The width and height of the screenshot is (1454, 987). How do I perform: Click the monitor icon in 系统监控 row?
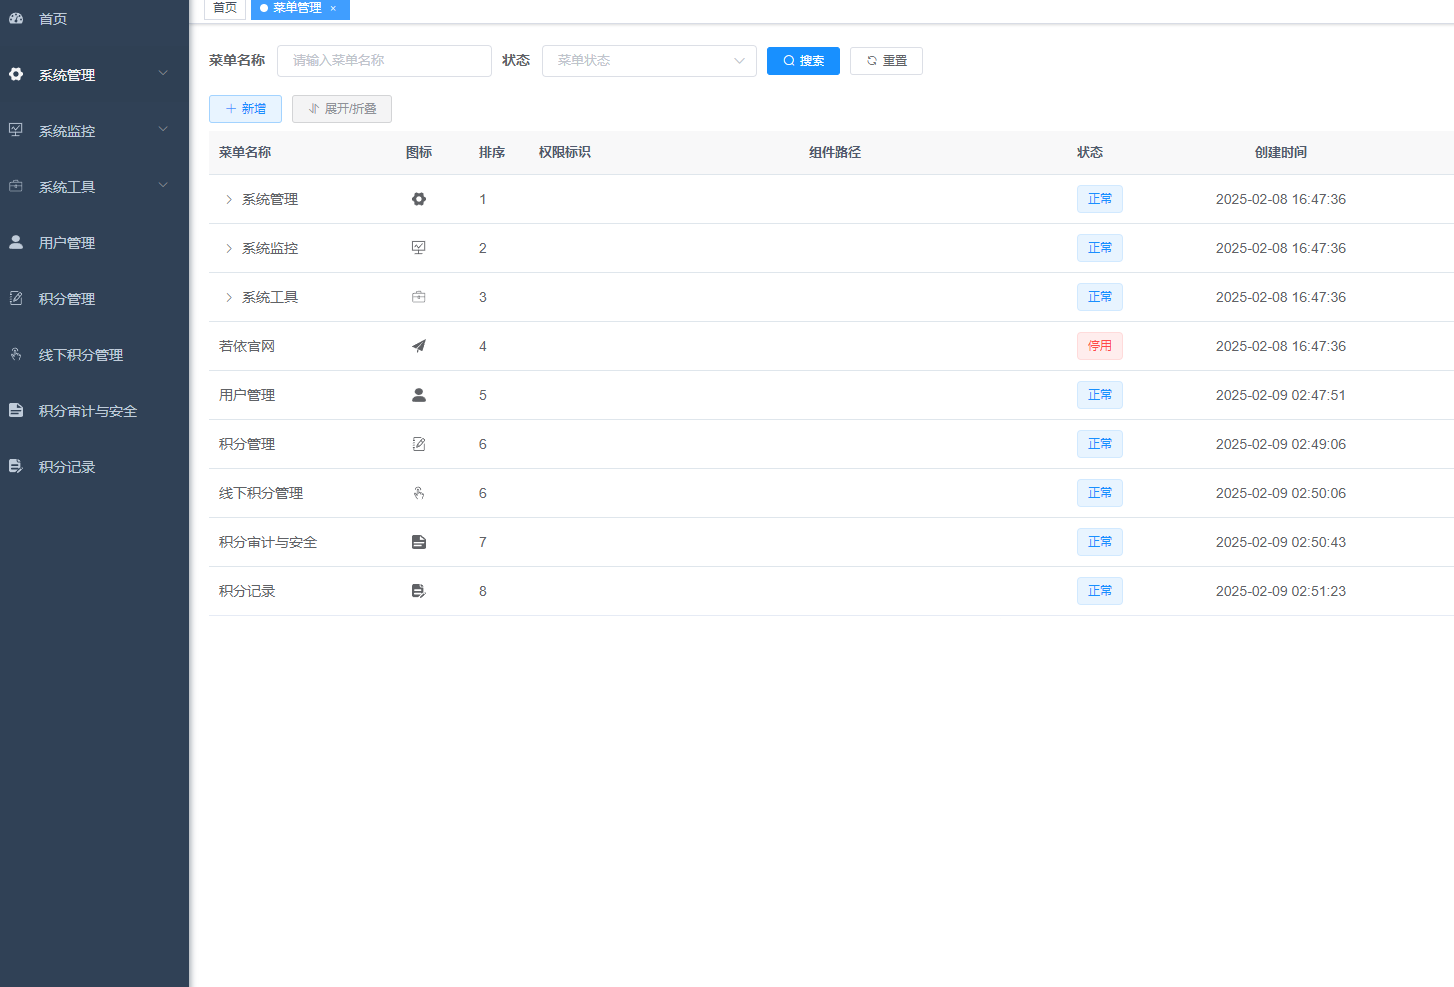coord(418,247)
